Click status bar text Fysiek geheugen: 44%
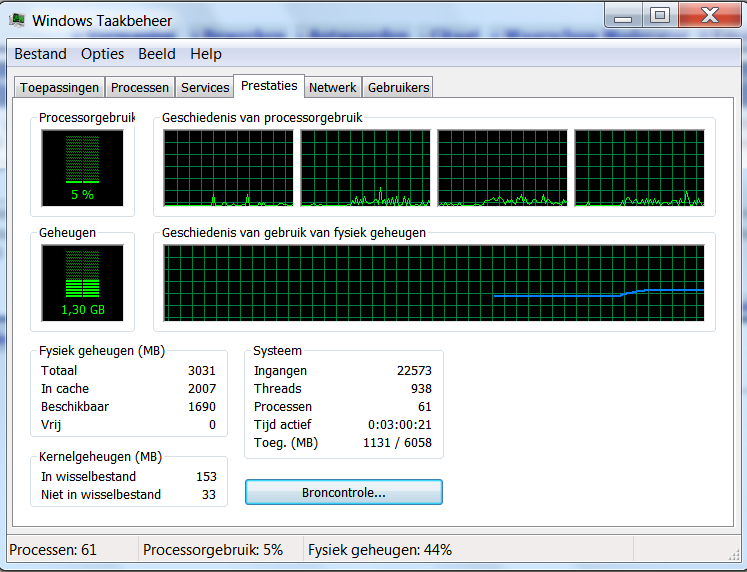The height and width of the screenshot is (572, 747). coord(380,550)
